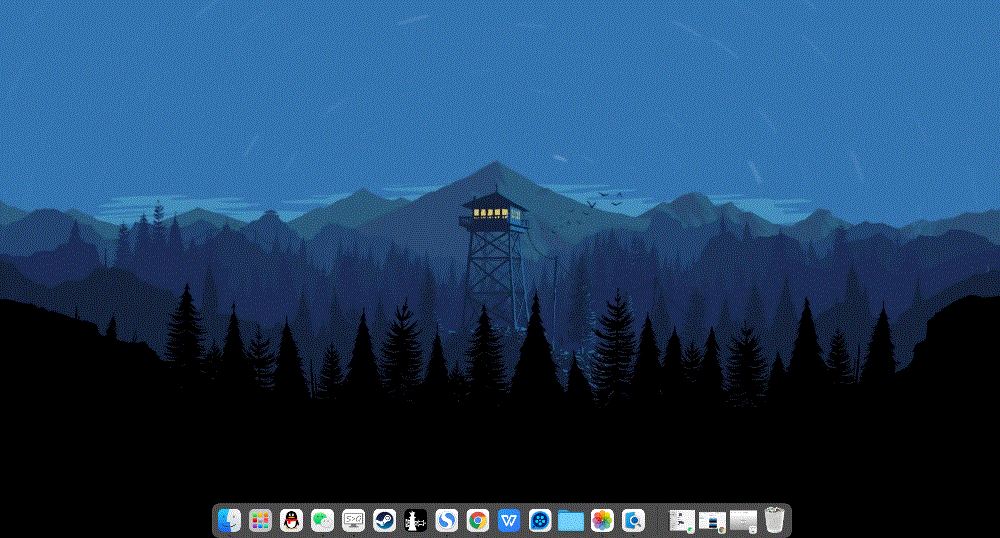Open the blue S-swirl app icon
The width and height of the screenshot is (1000, 538).
[x=446, y=520]
